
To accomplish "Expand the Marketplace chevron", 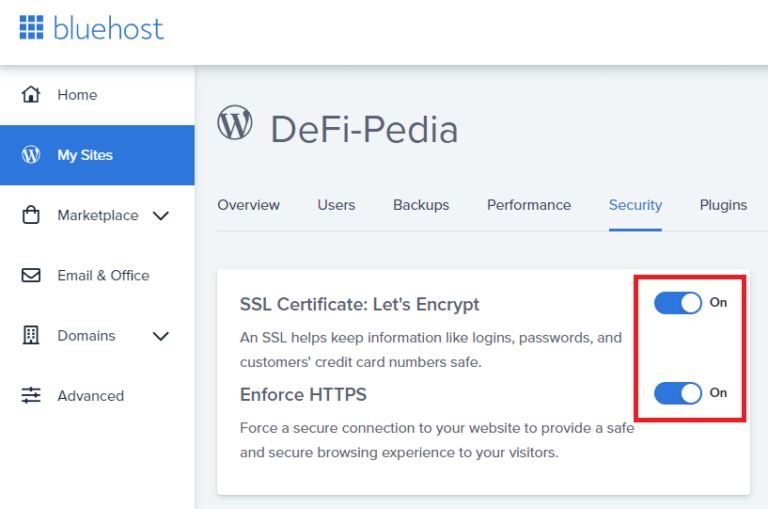I will pos(160,216).
